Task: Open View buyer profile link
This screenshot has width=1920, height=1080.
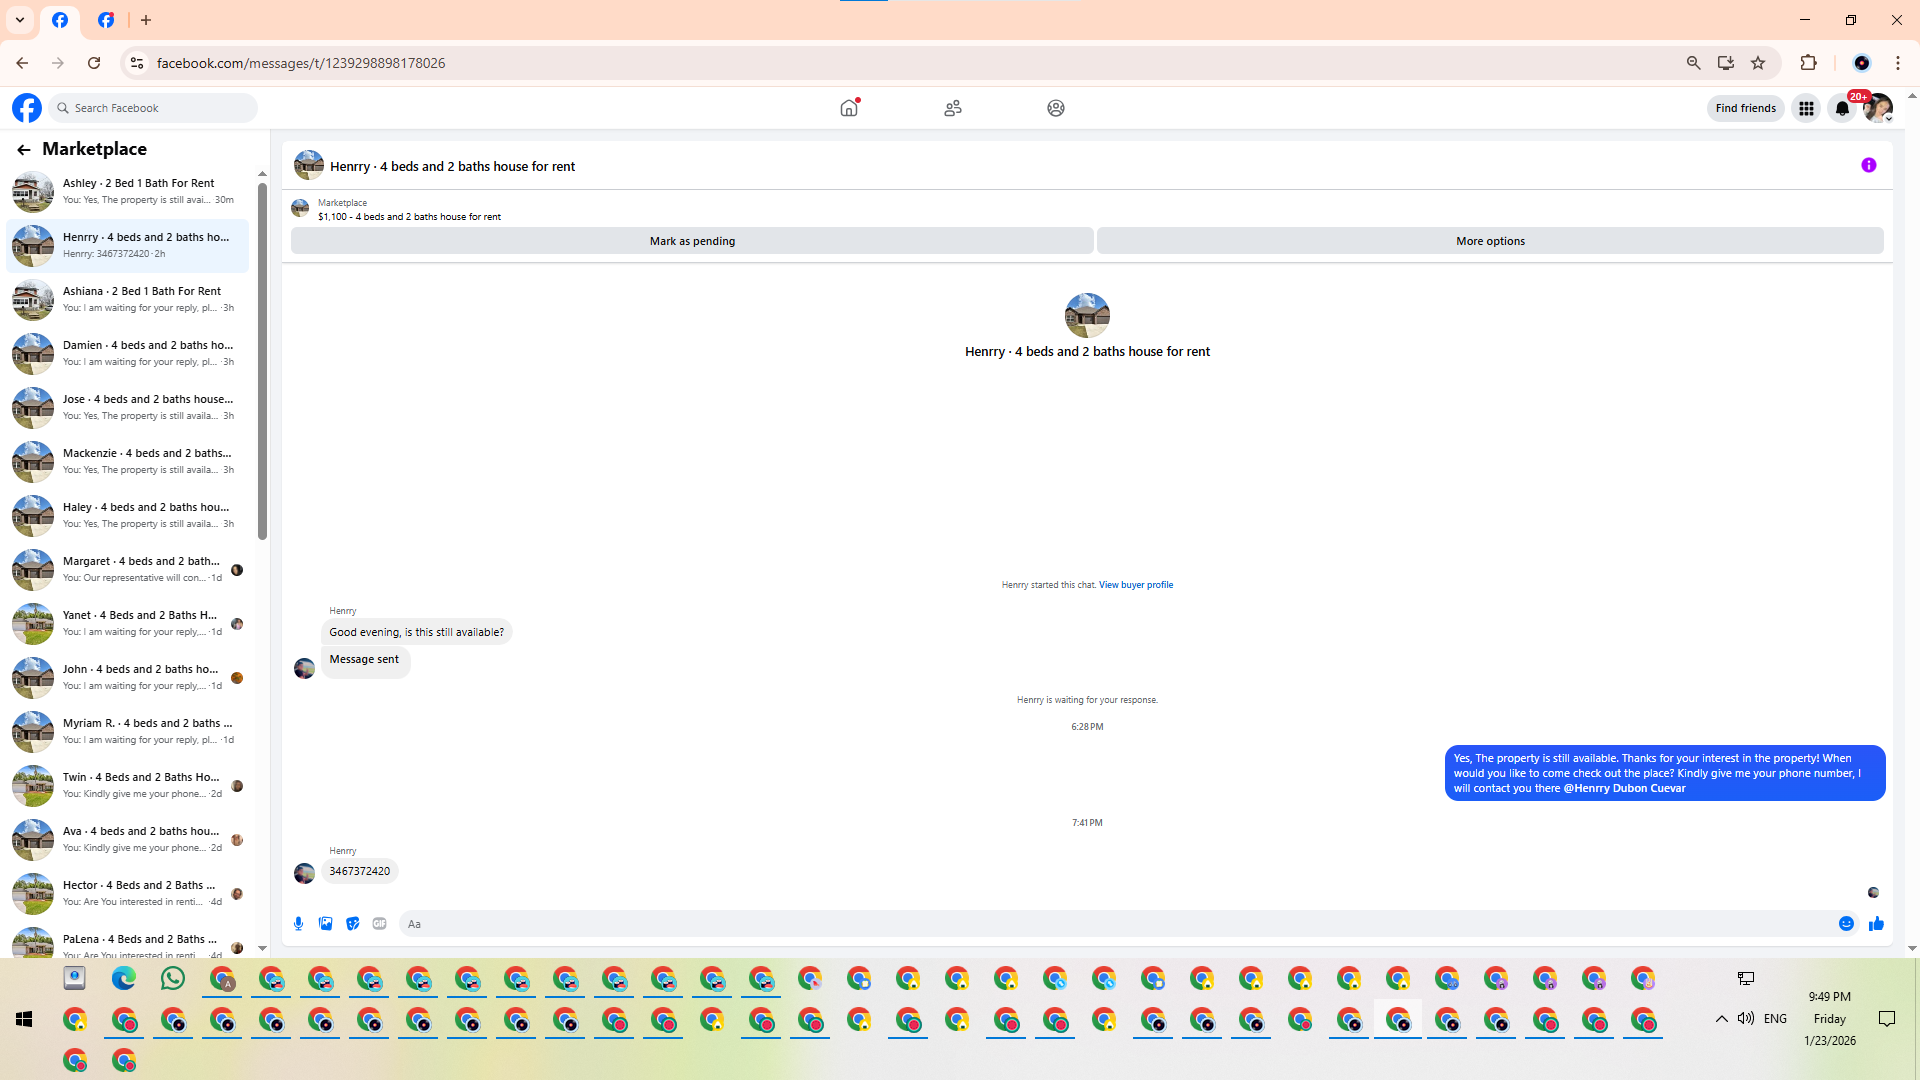Action: click(x=1135, y=585)
